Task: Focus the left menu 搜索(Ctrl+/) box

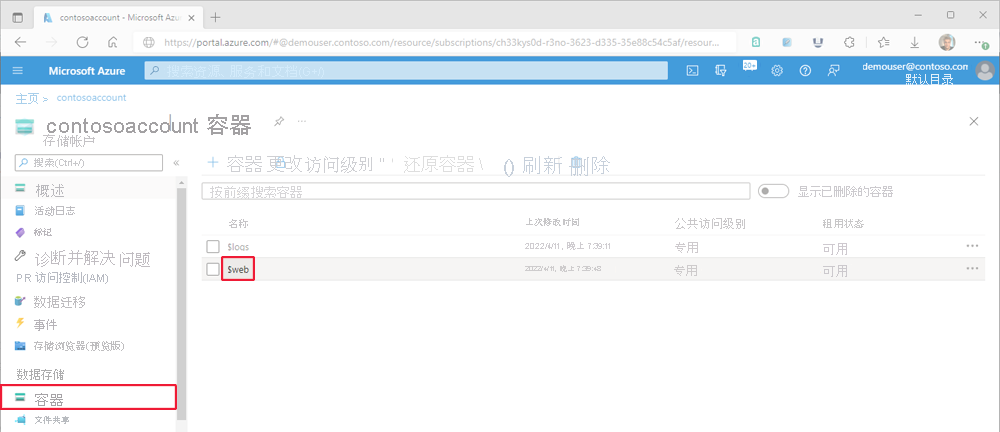Action: (89, 163)
